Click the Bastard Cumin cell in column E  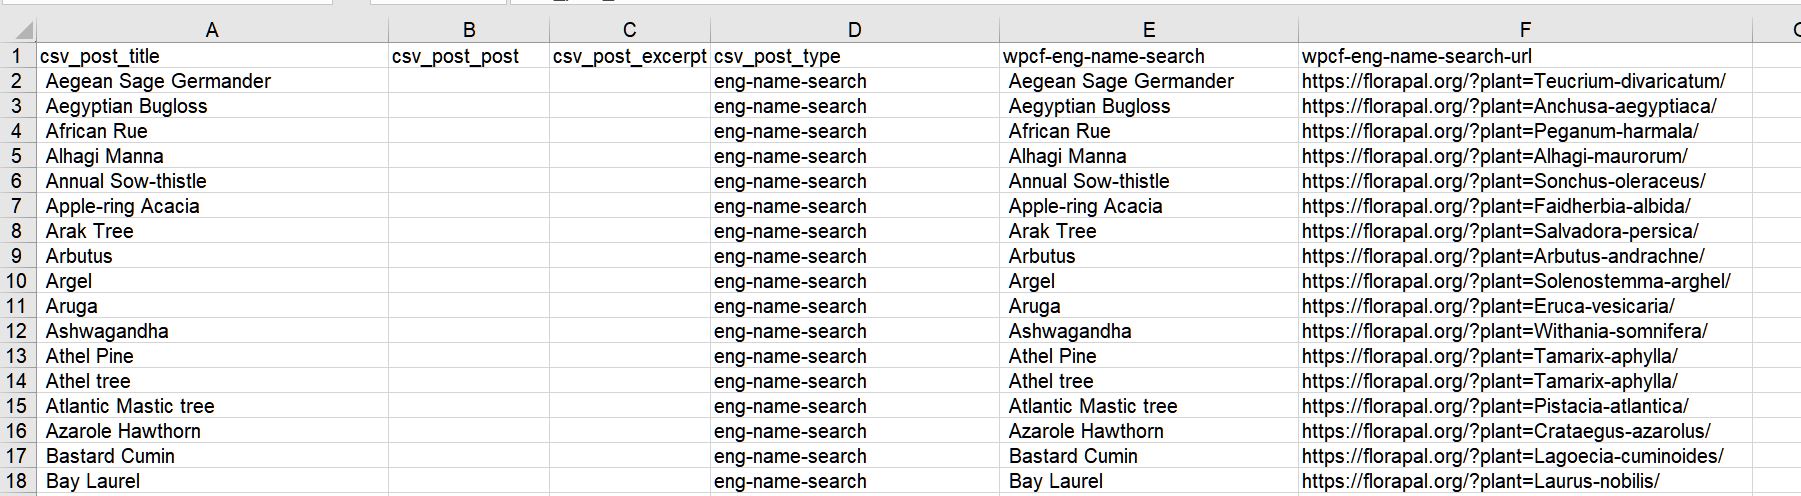tap(1149, 456)
